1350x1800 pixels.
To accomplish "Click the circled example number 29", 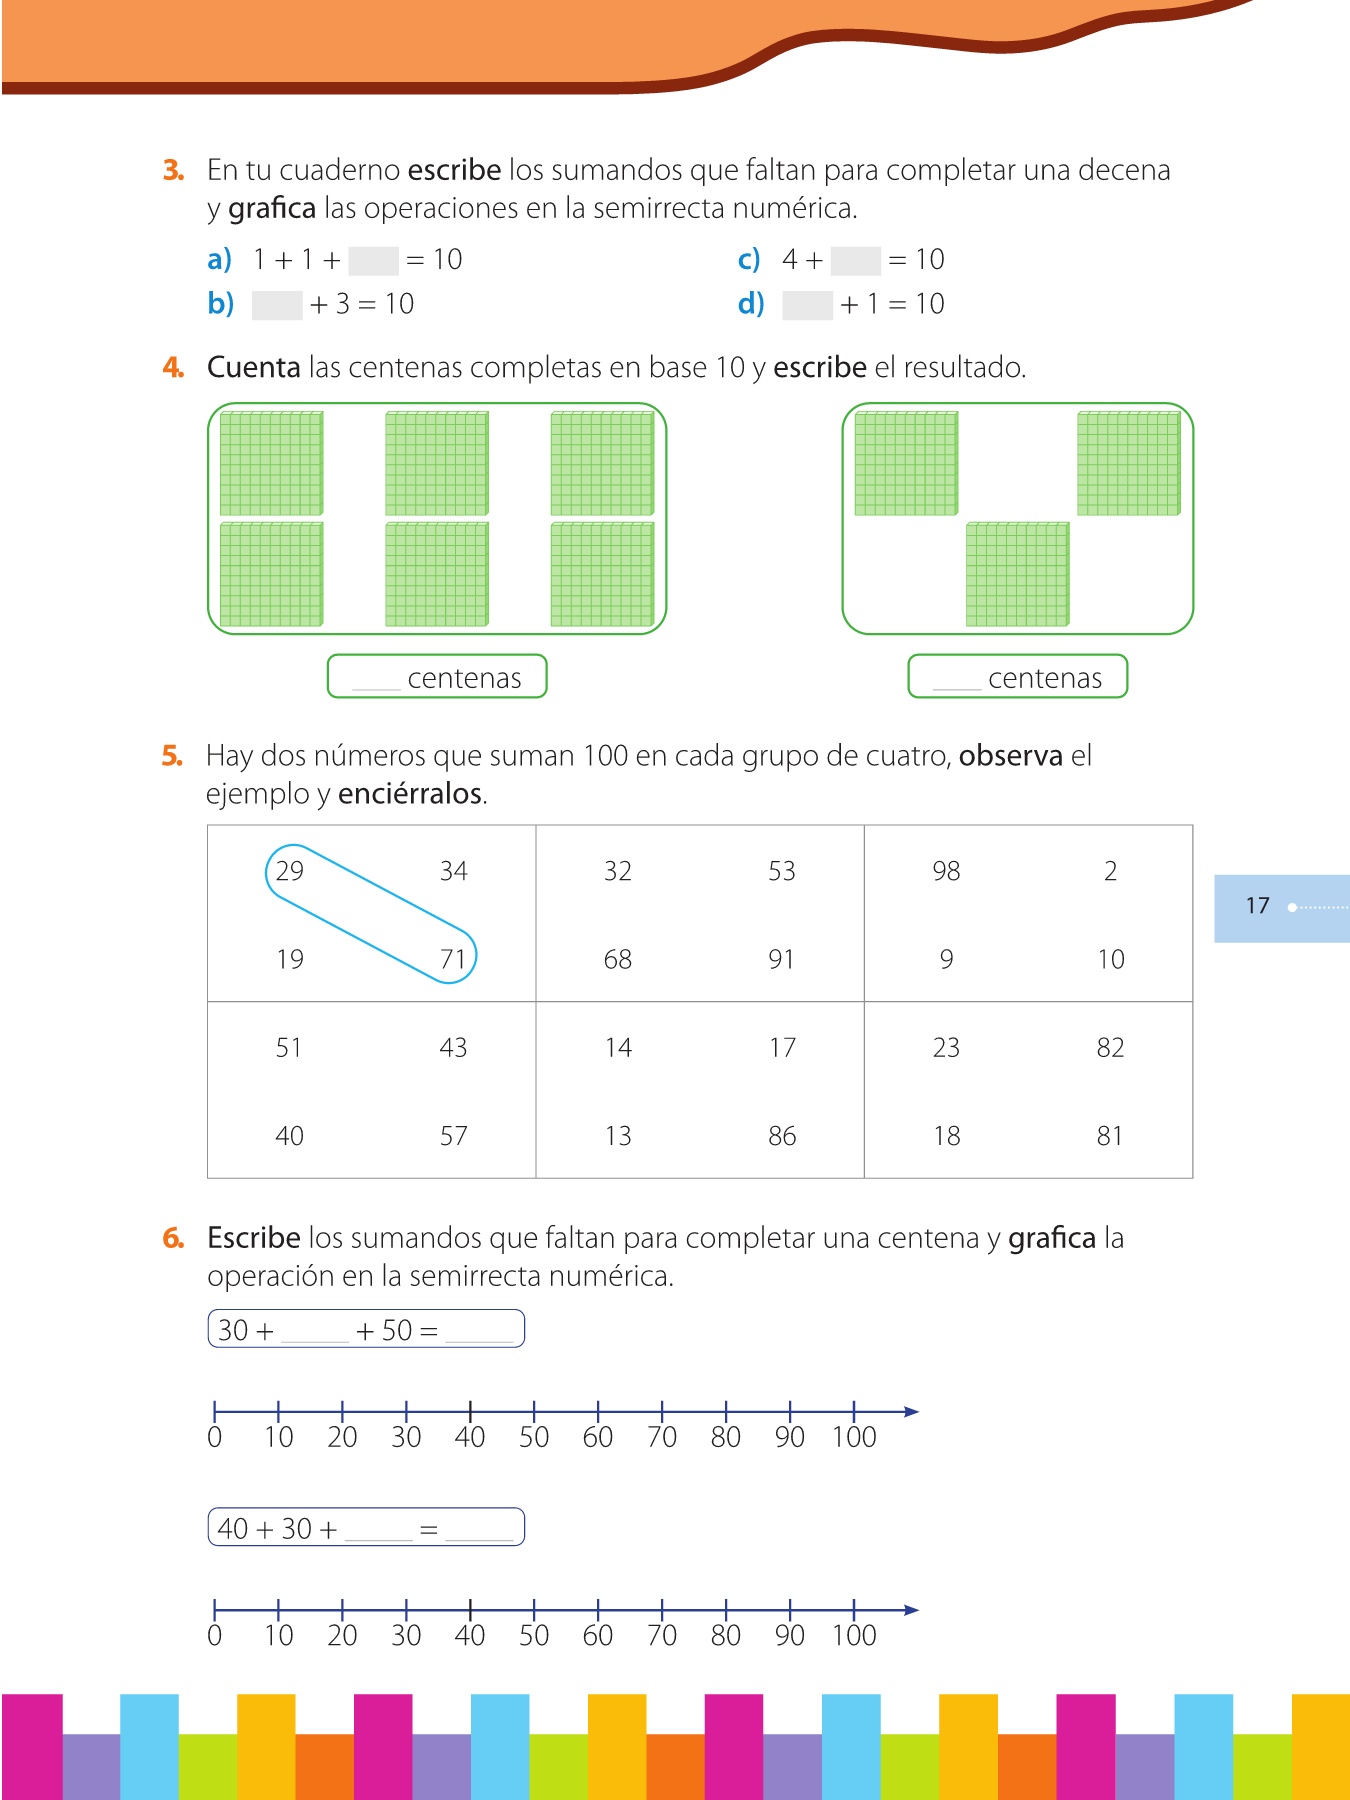I will (x=290, y=872).
